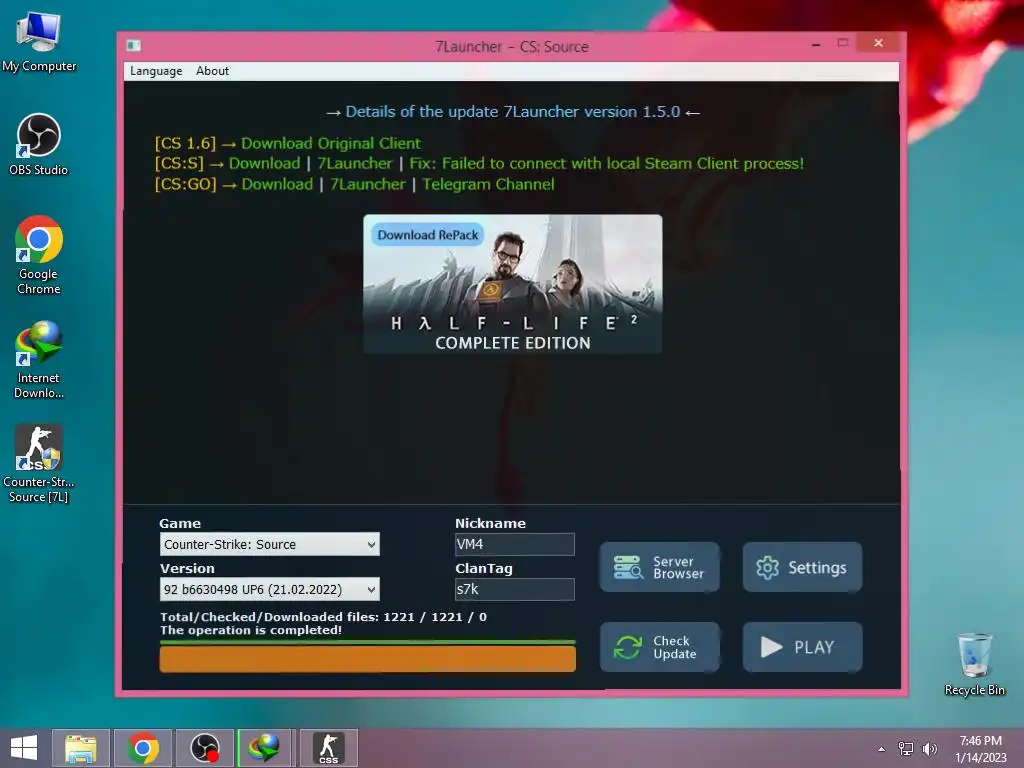Click the PLAY button

click(802, 647)
